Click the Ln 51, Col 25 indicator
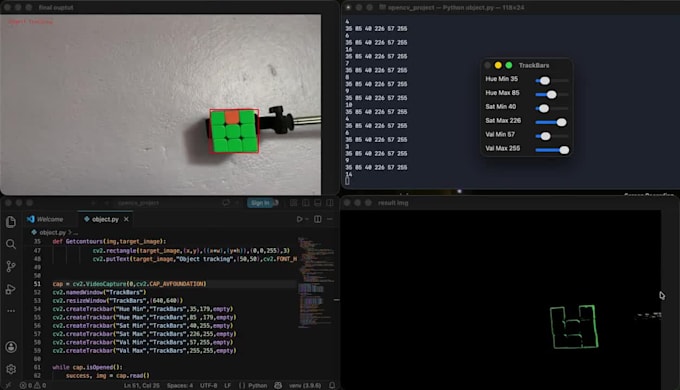 pos(142,385)
